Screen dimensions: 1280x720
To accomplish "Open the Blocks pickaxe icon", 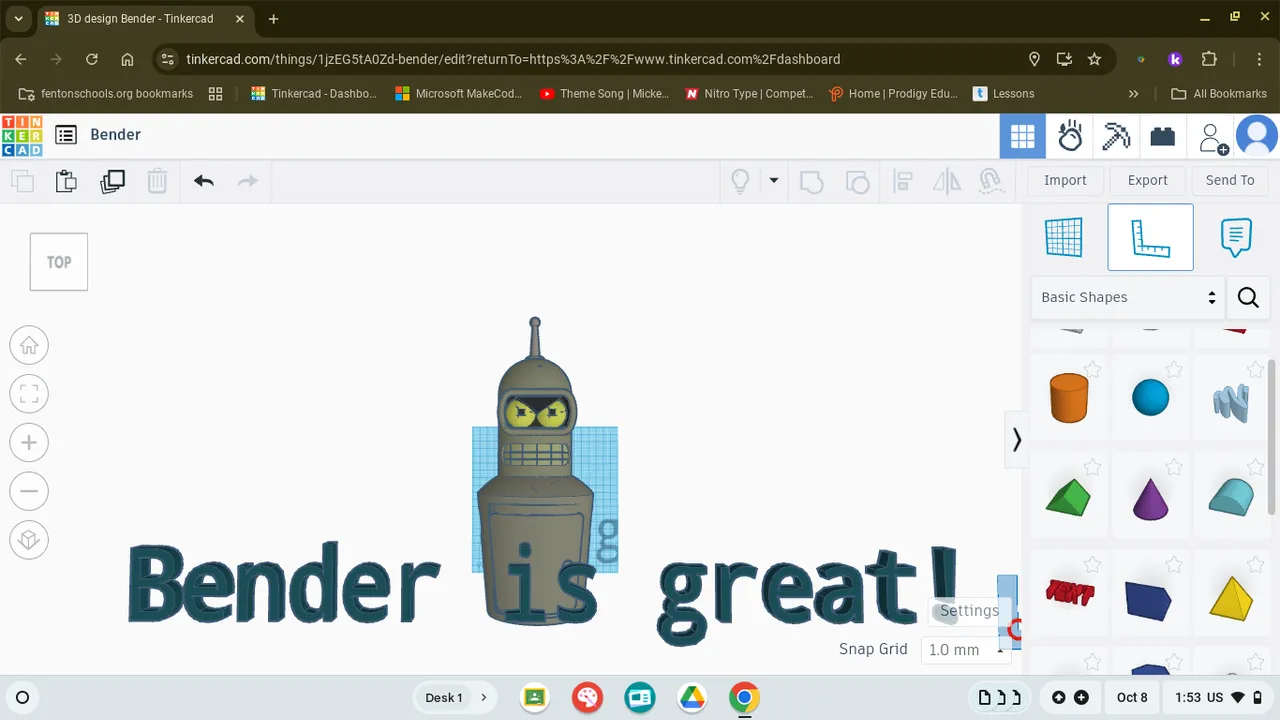I will [1116, 136].
